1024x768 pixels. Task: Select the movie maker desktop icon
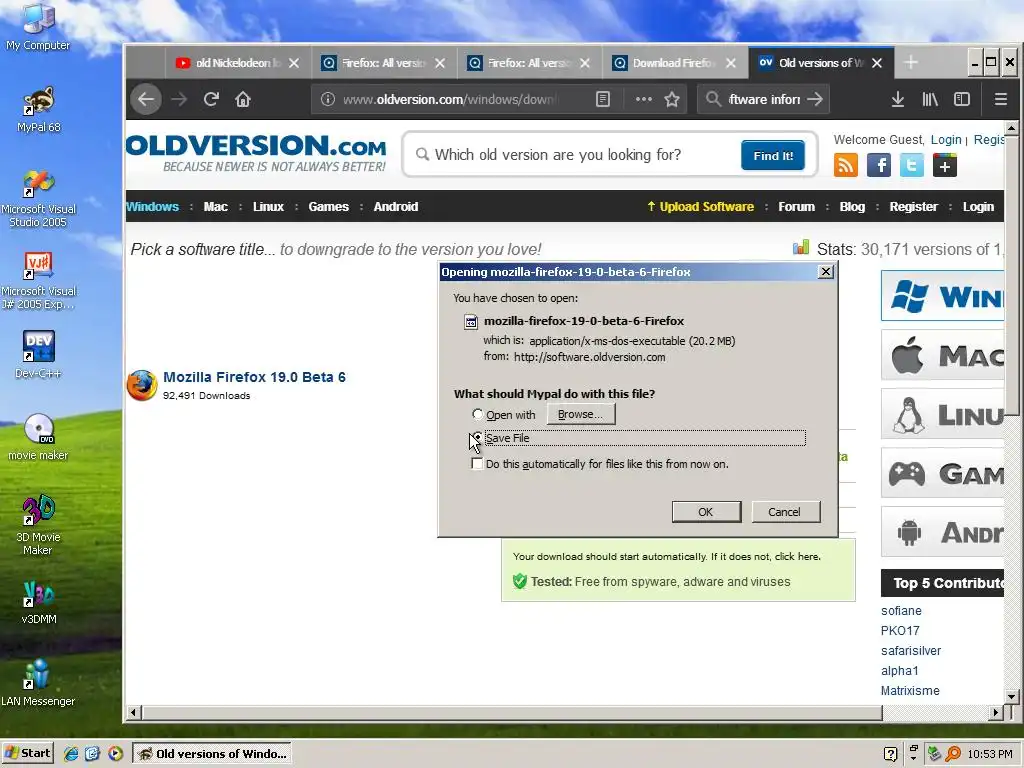coord(39,437)
